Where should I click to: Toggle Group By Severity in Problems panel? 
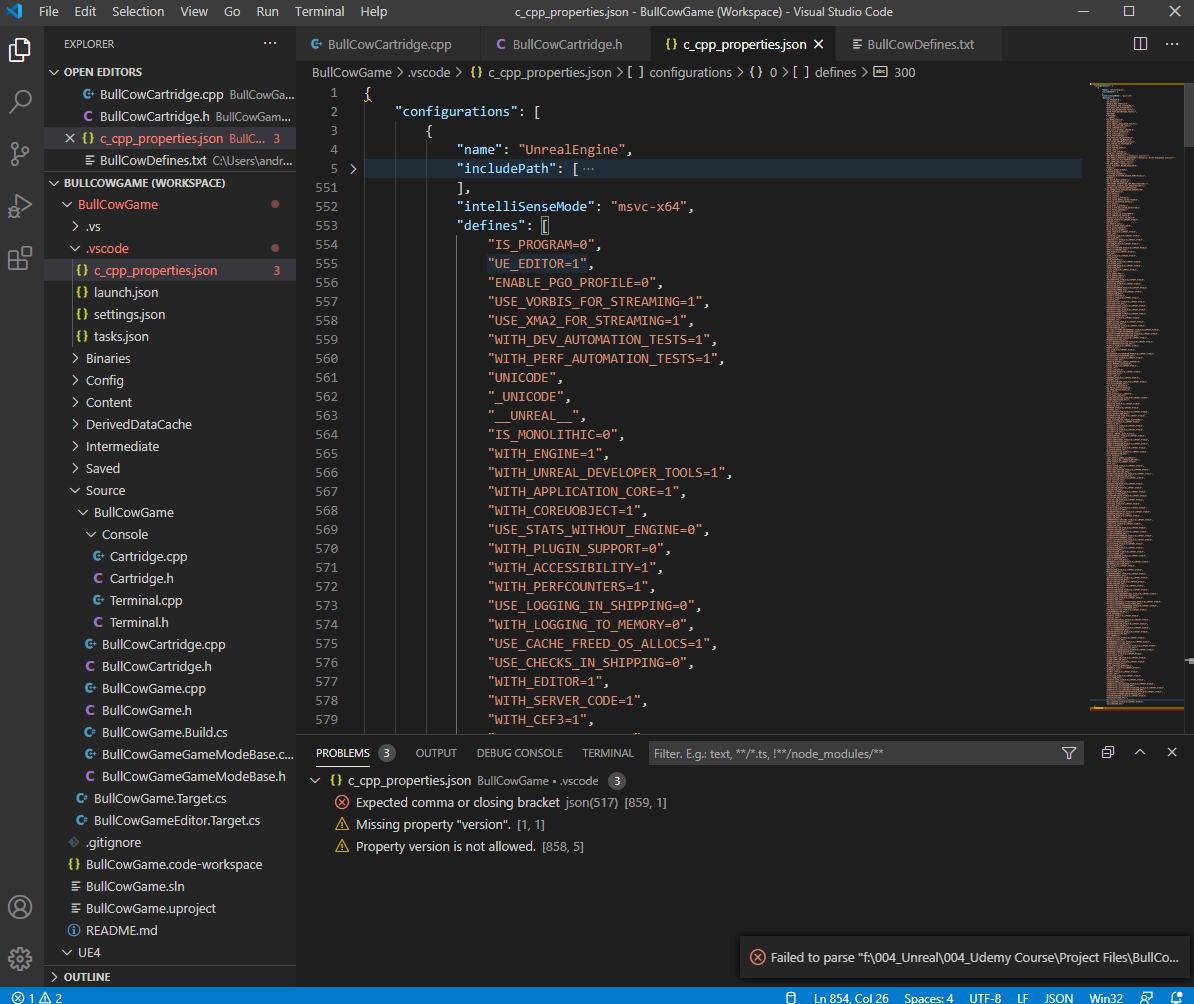[x=1107, y=753]
